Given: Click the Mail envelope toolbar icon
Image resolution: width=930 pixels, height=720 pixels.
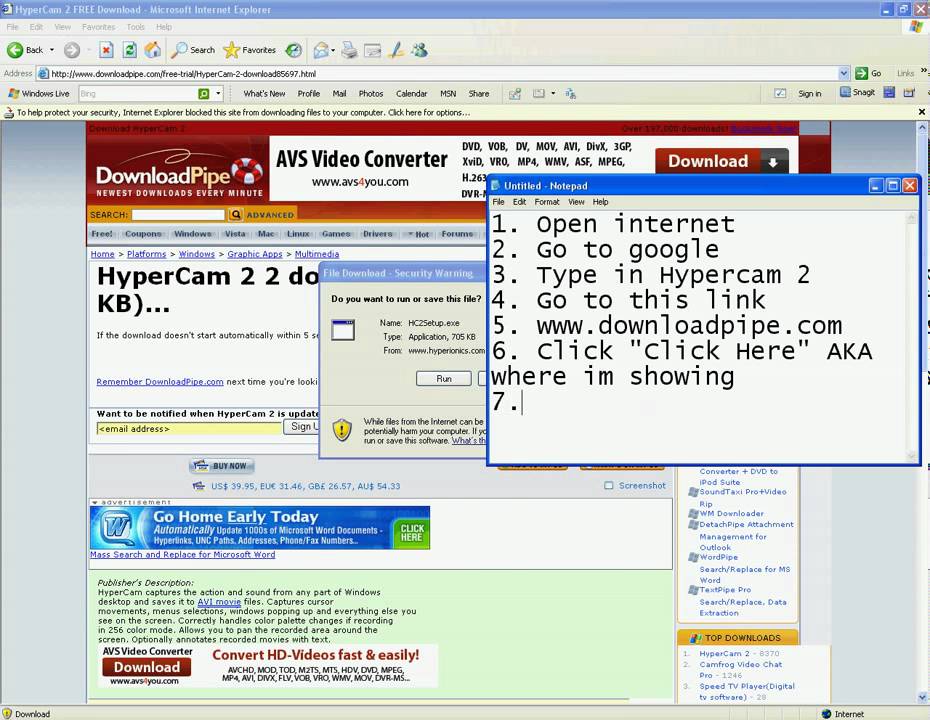Looking at the screenshot, I should coord(321,50).
